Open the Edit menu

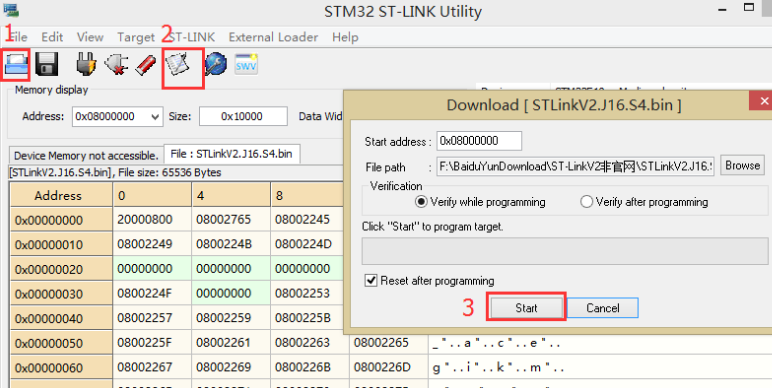[52, 37]
